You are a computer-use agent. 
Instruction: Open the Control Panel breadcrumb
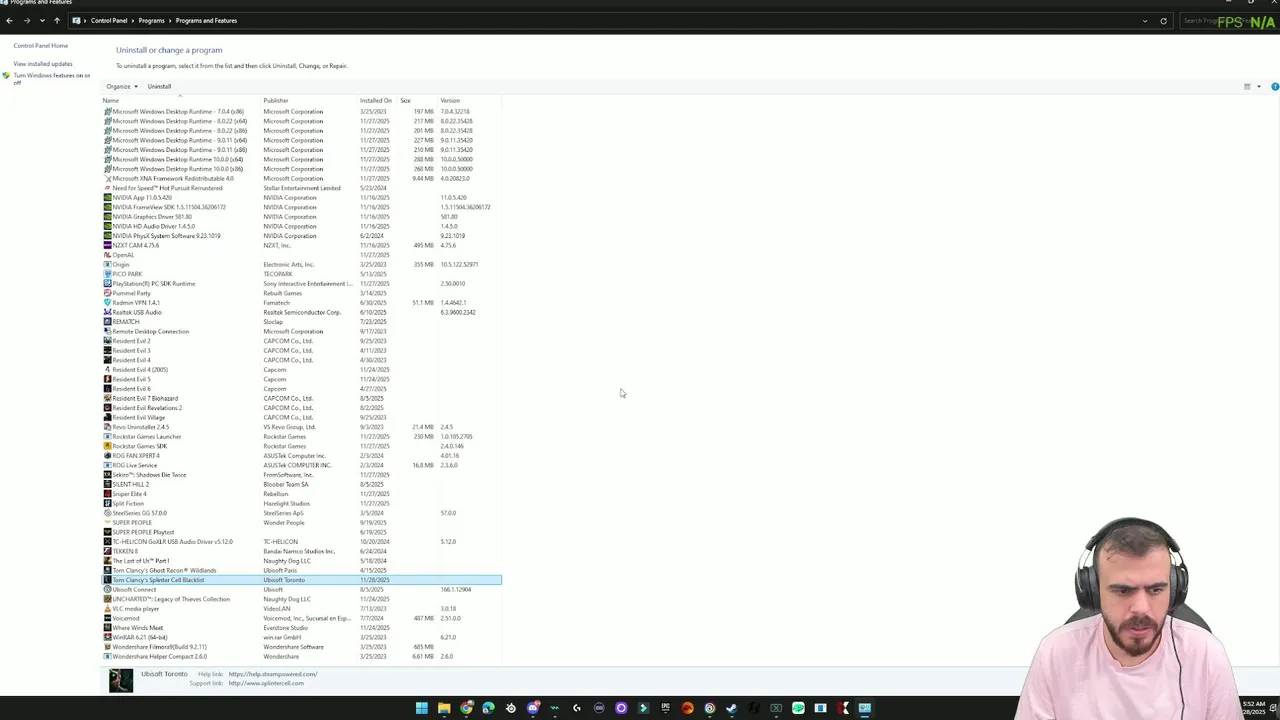pos(109,20)
